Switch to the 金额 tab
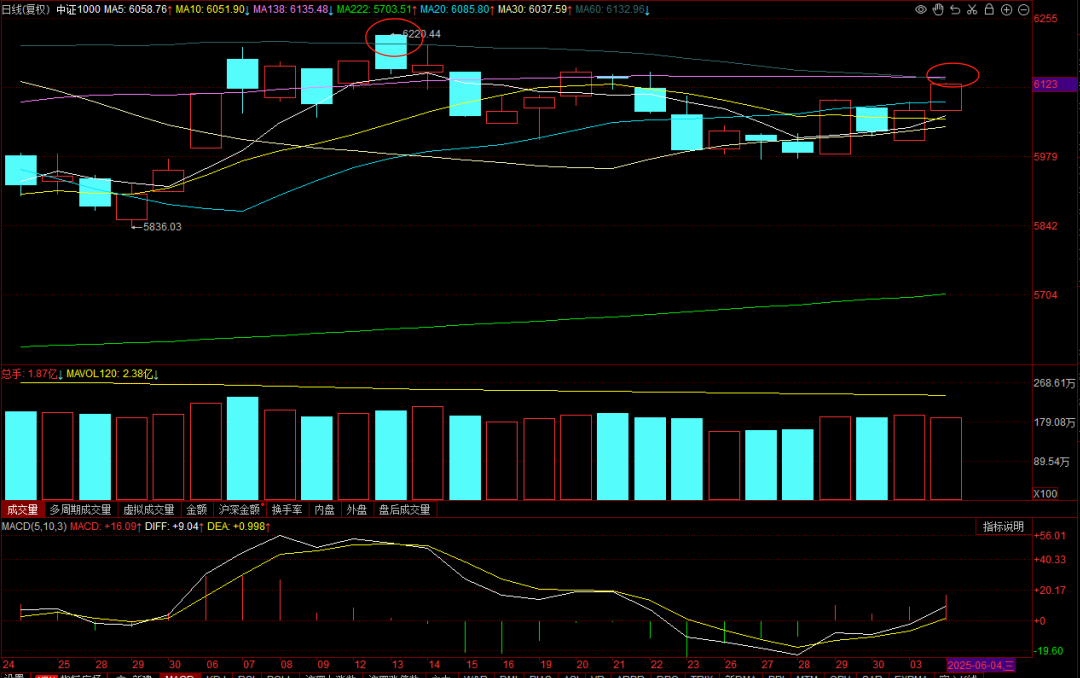Screen dimensions: 1080x678 tap(197, 510)
